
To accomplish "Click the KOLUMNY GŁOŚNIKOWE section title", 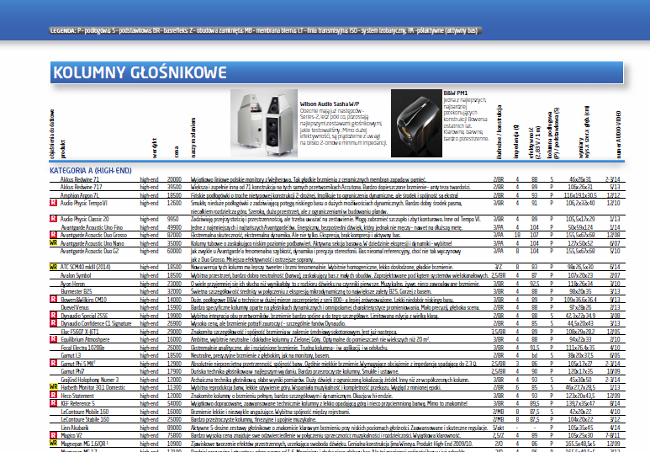I will (x=140, y=73).
